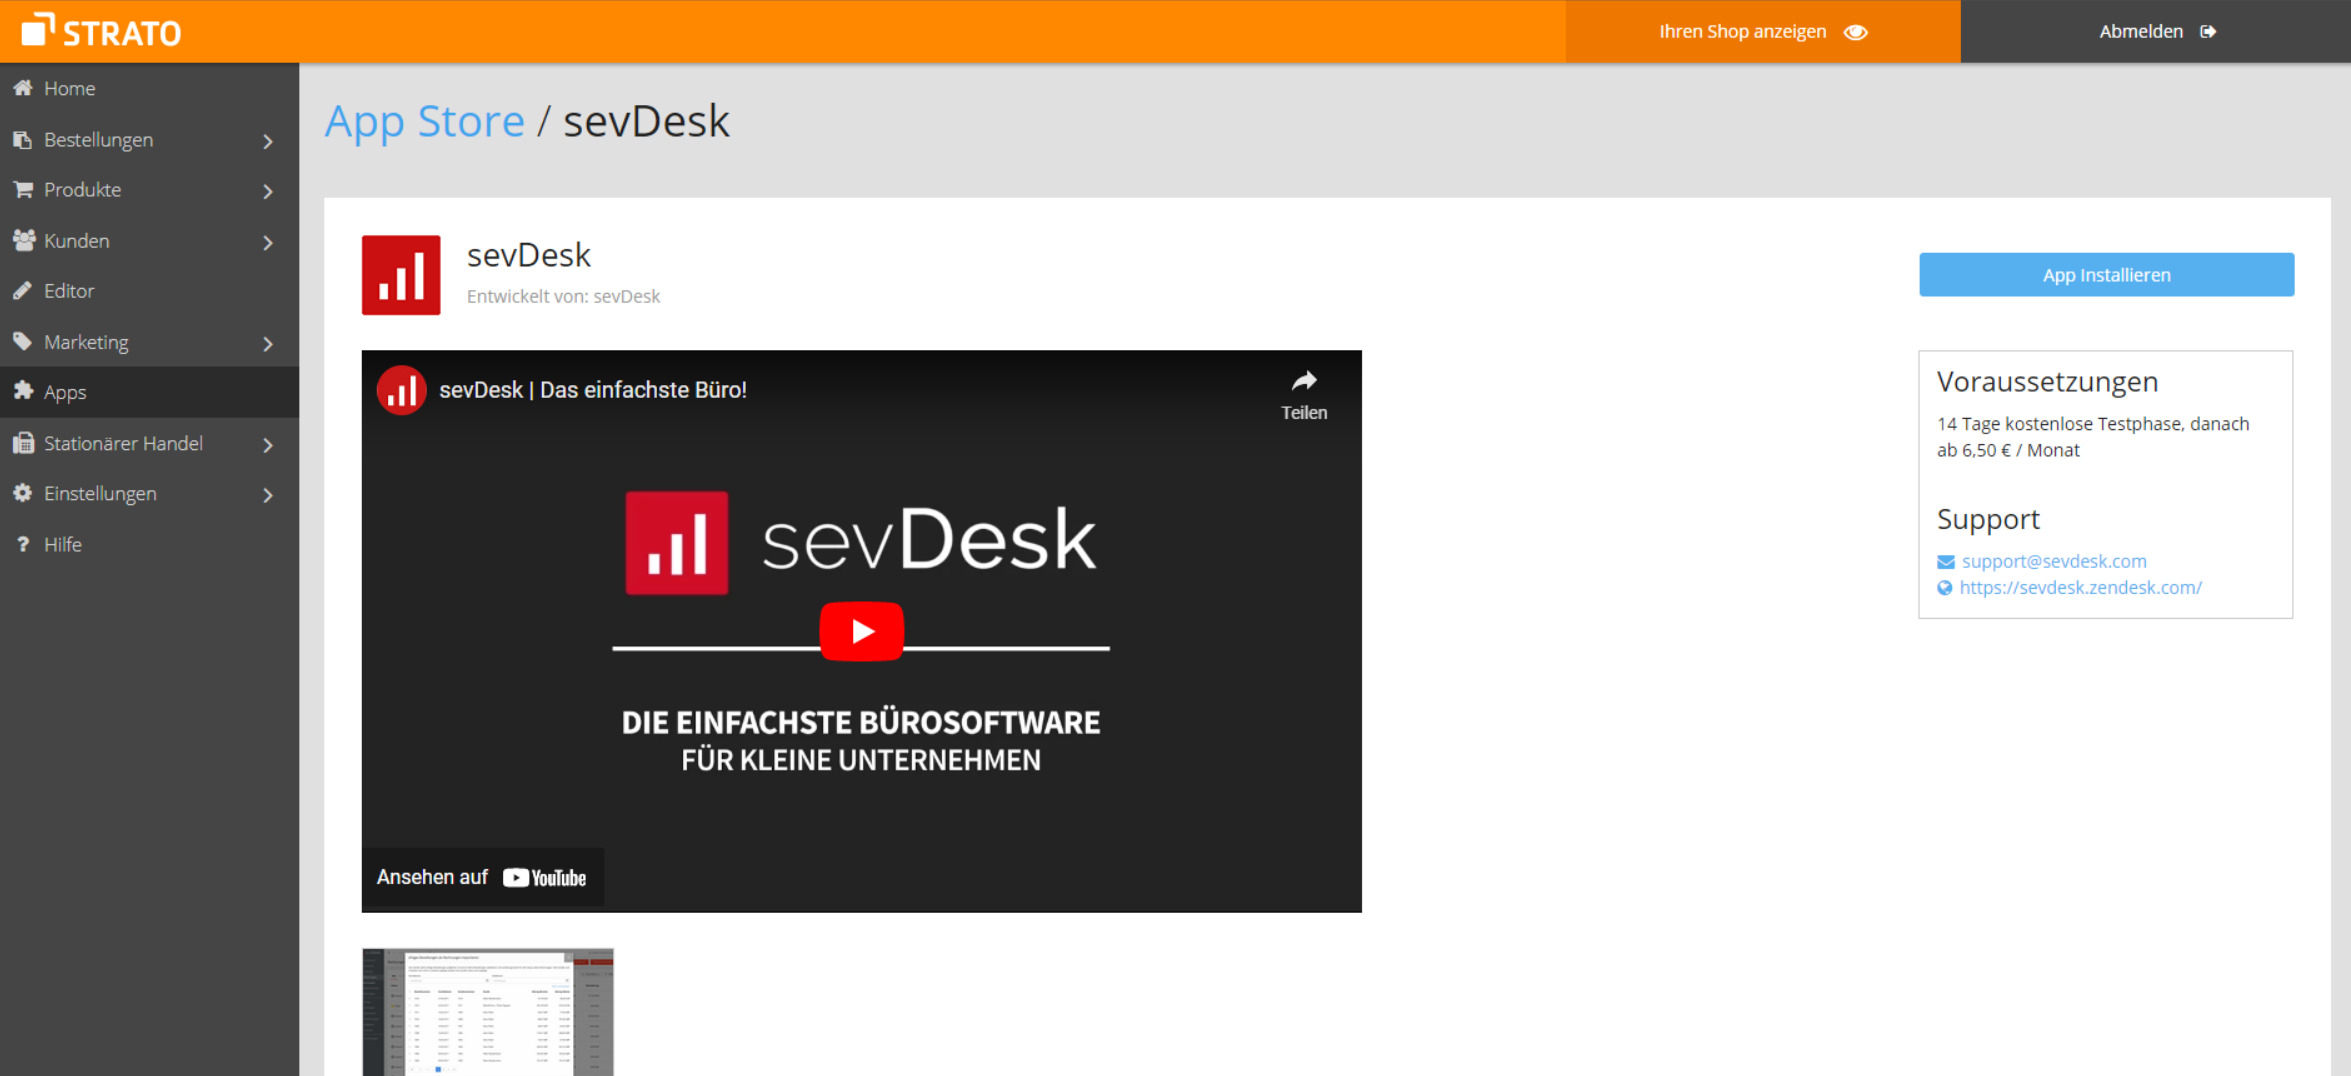
Task: Click the STRATO logo
Action: 101,31
